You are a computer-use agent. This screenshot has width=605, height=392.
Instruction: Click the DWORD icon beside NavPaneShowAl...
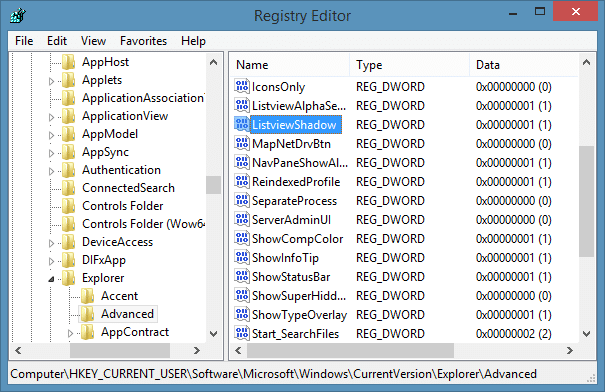coord(242,162)
